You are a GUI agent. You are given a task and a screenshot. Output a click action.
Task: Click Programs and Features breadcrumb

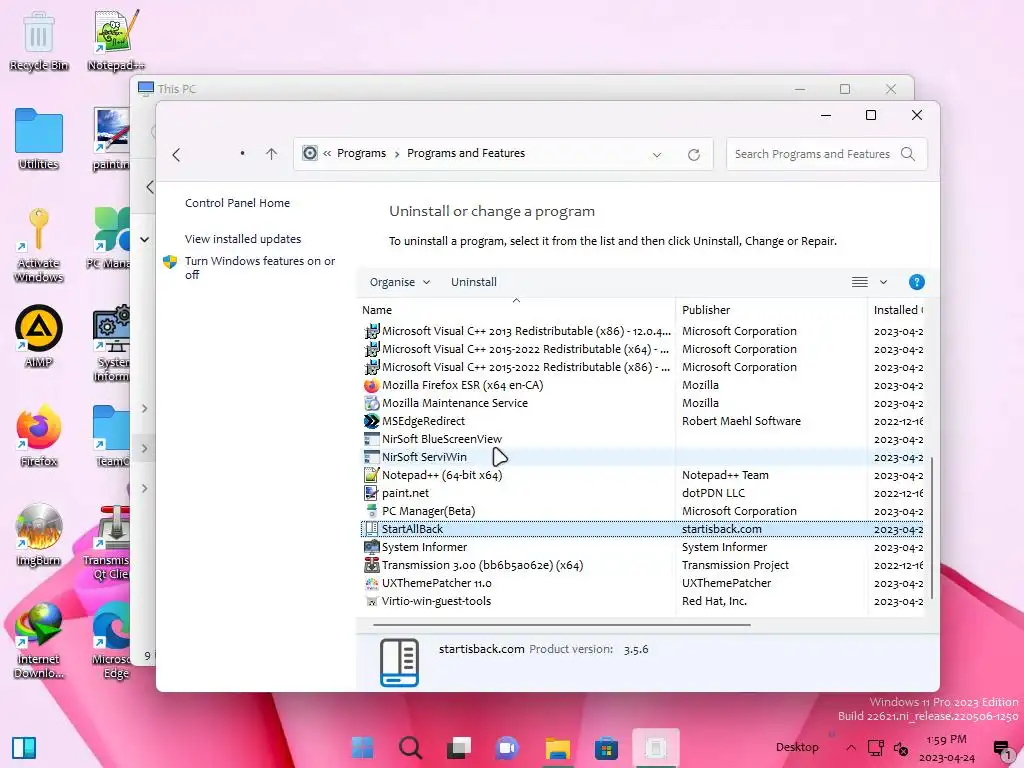tap(466, 153)
